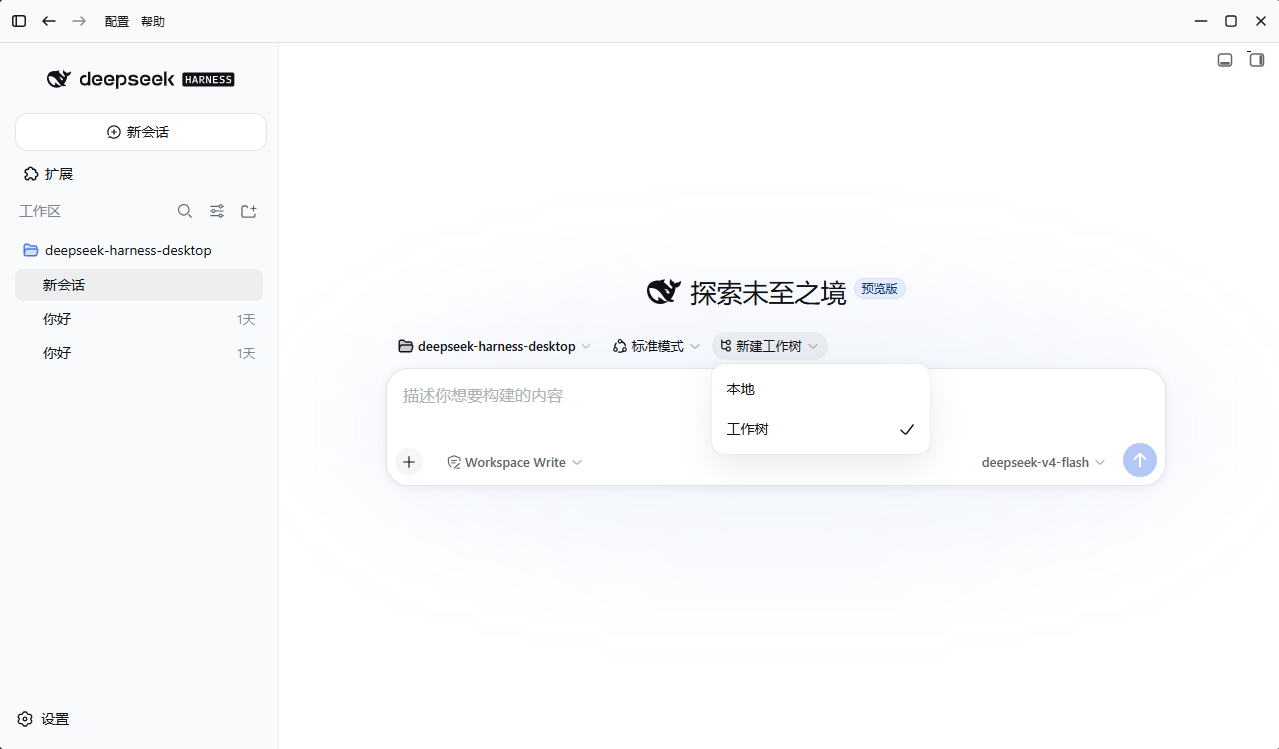Toggle the bottom panel layout icon
The image size is (1279, 749).
pos(1225,60)
